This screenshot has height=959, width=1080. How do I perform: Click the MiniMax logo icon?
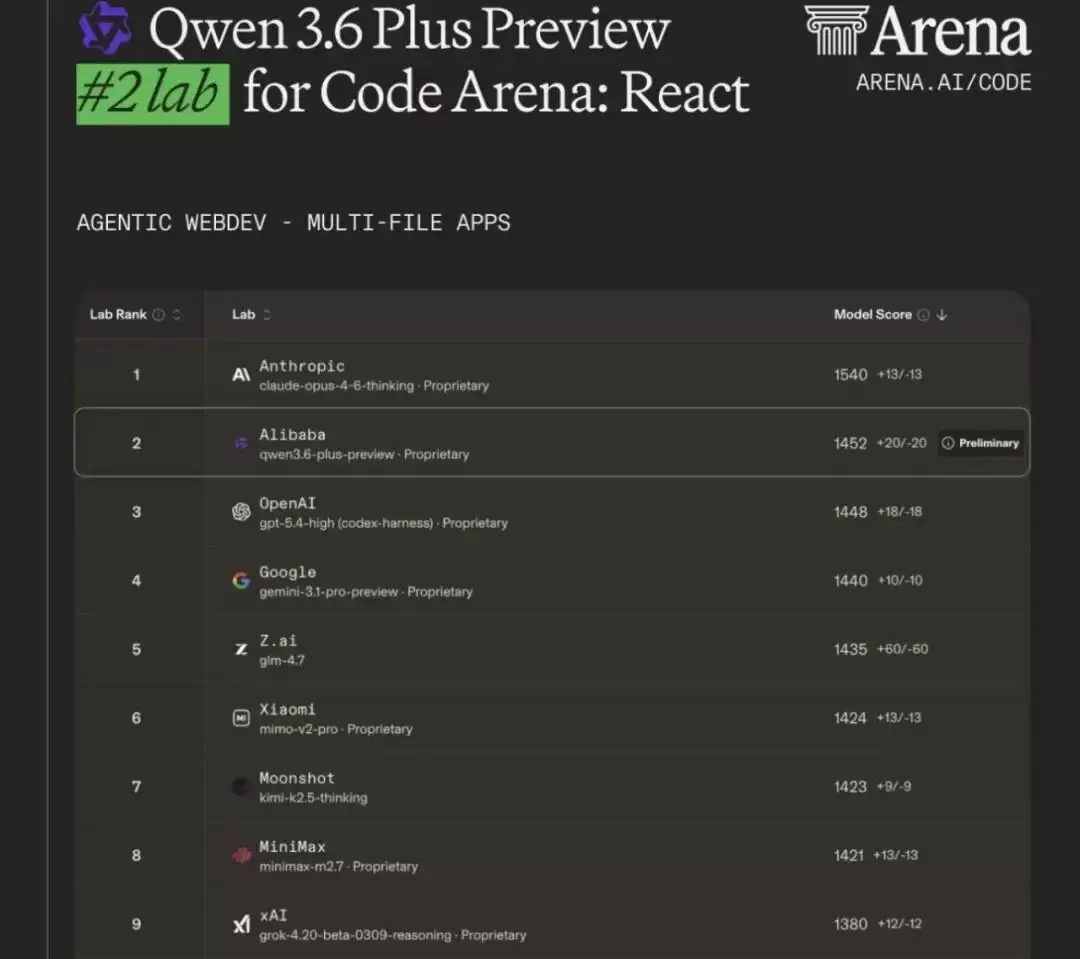click(241, 855)
